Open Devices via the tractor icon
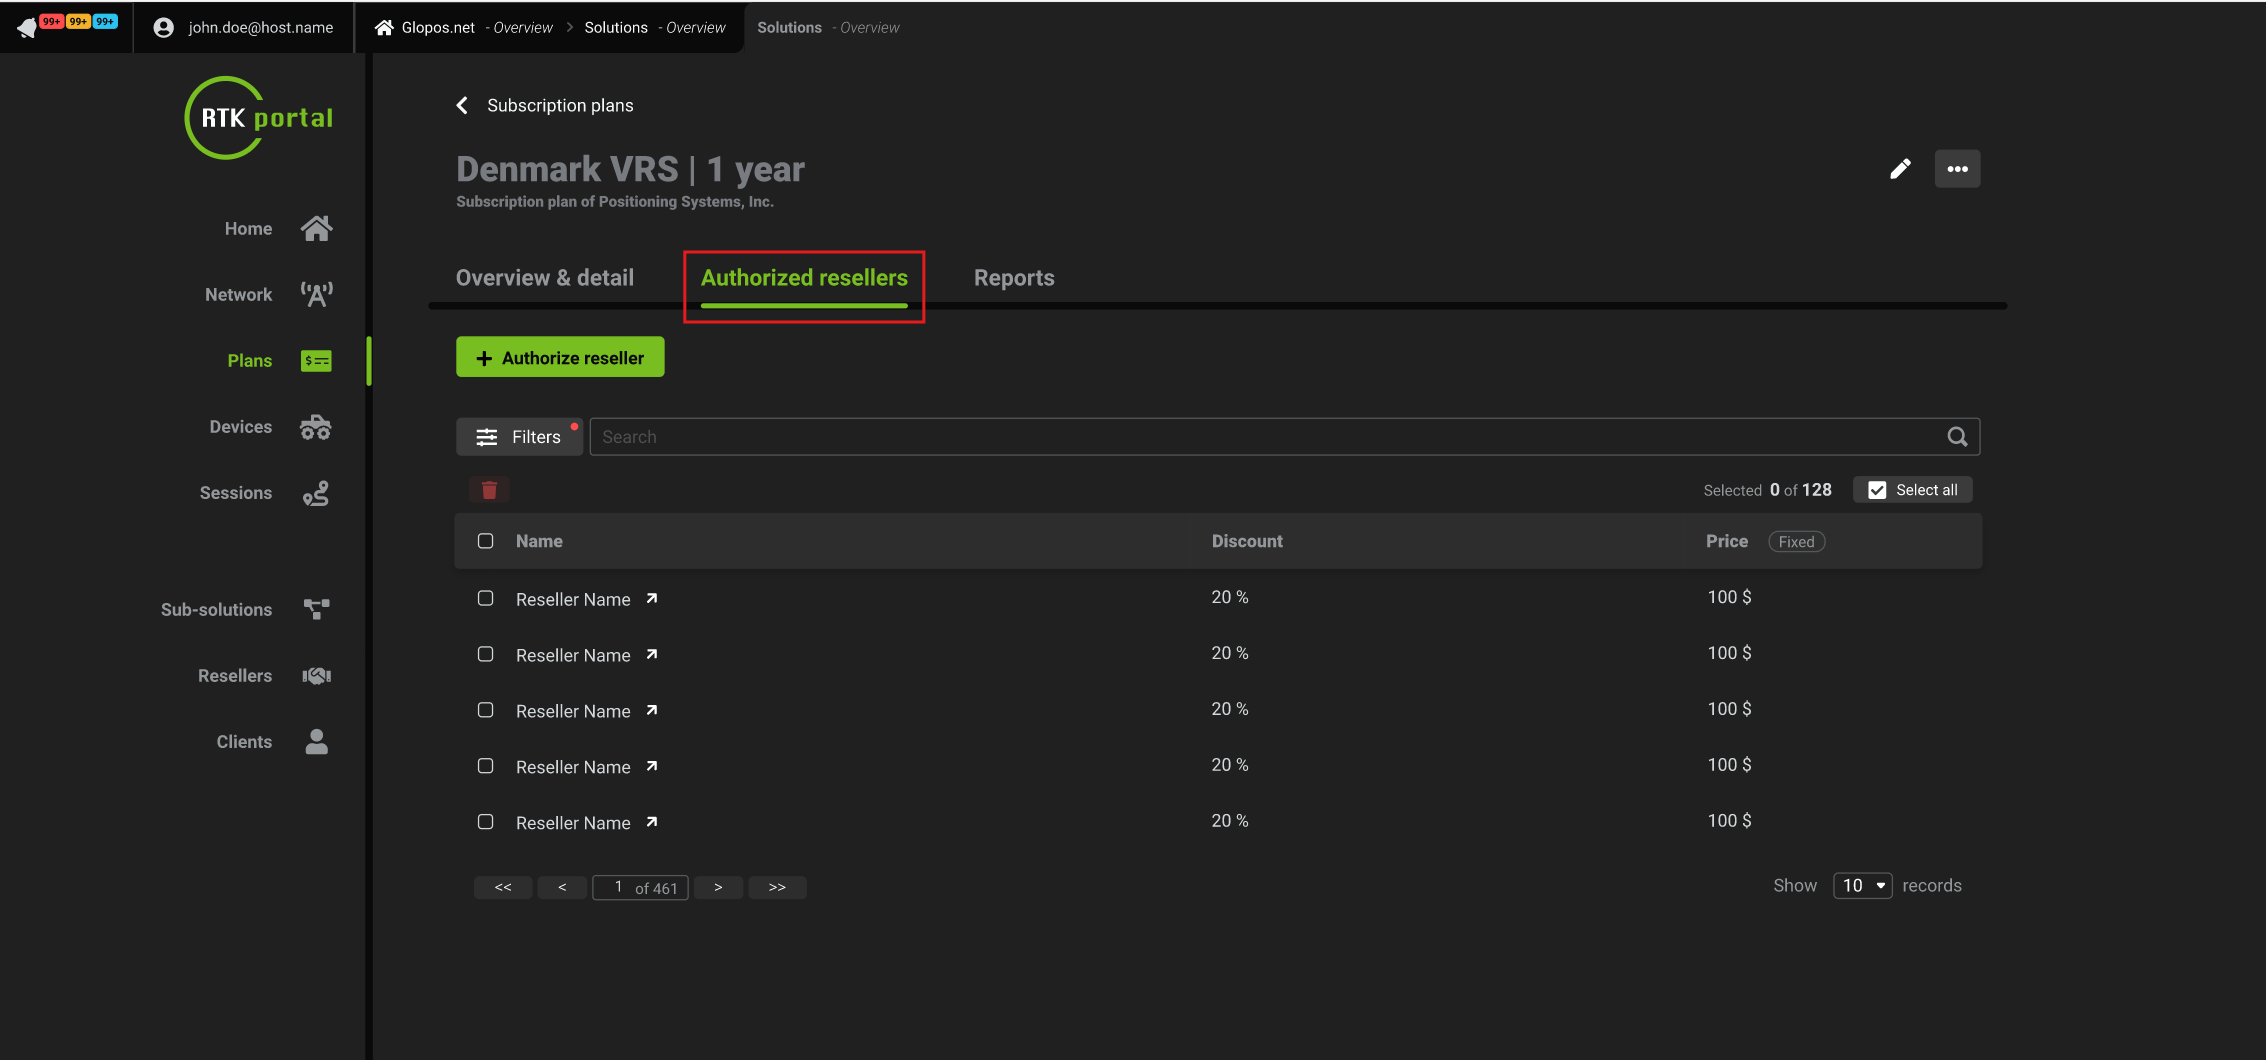The width and height of the screenshot is (2266, 1060). [x=316, y=427]
